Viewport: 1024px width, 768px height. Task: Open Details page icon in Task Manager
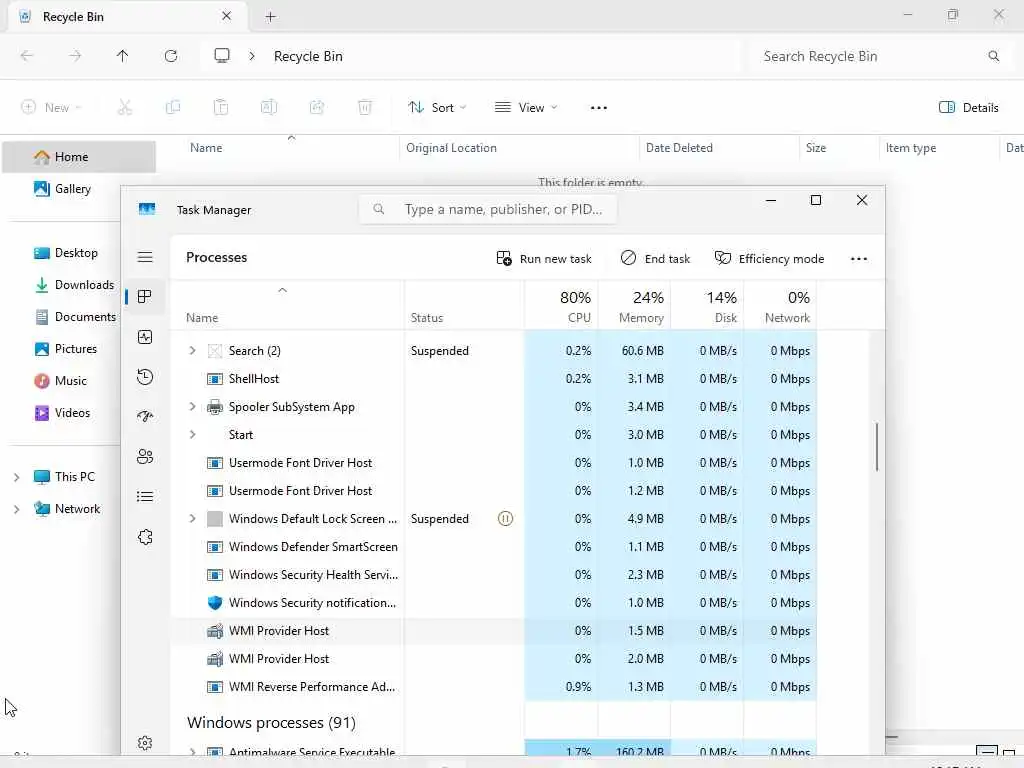(x=145, y=497)
